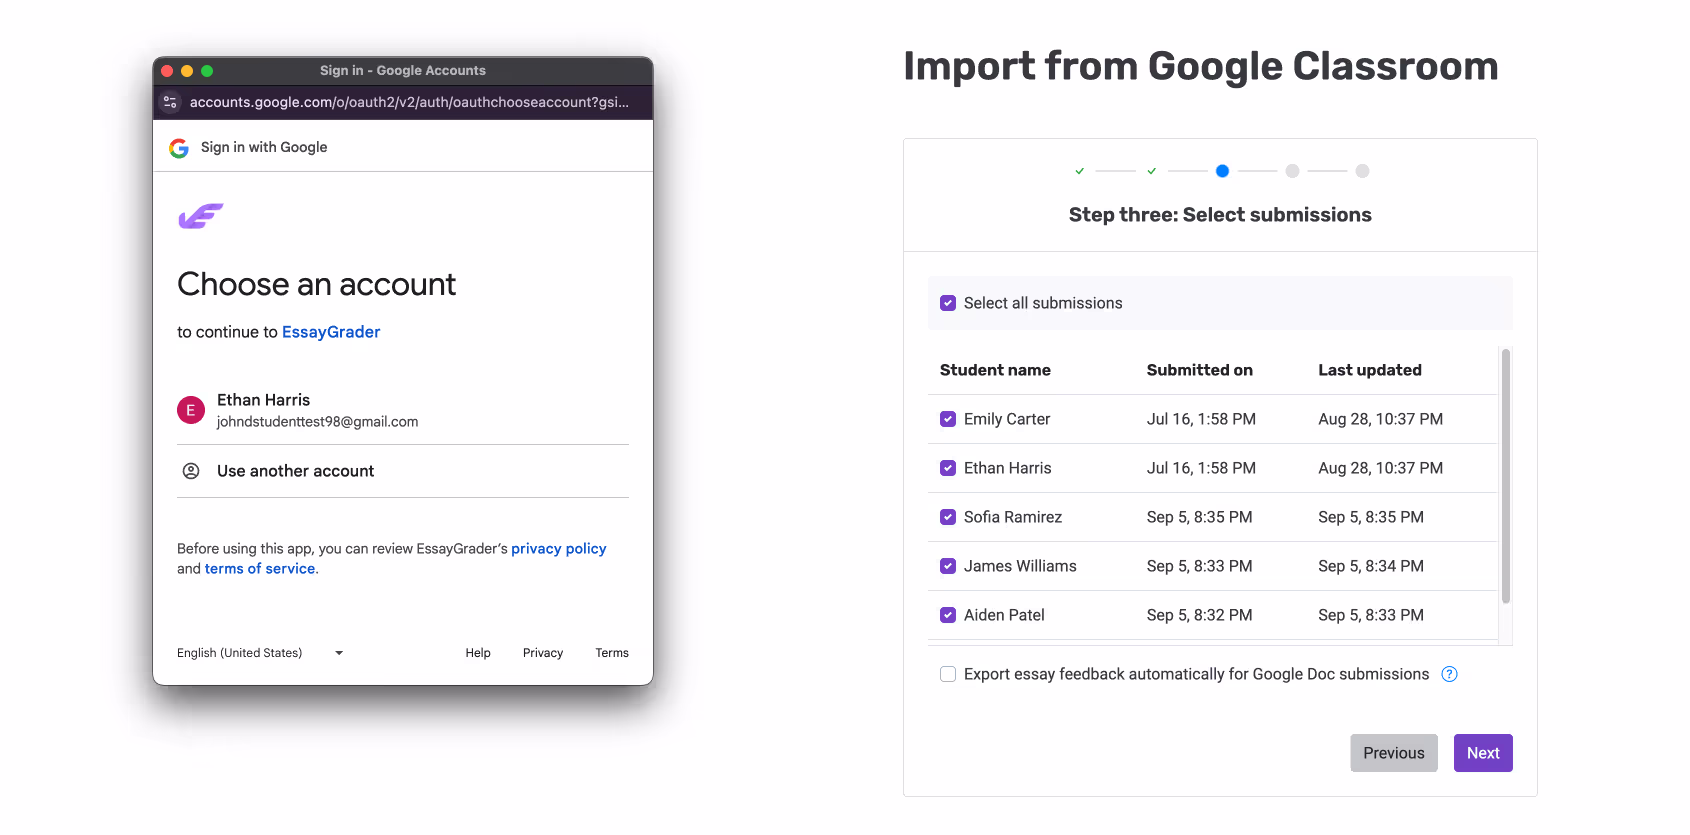Click Aiden Patel's last updated Sep 5, 8:33 PM
The height and width of the screenshot is (835, 1690).
click(x=1371, y=615)
